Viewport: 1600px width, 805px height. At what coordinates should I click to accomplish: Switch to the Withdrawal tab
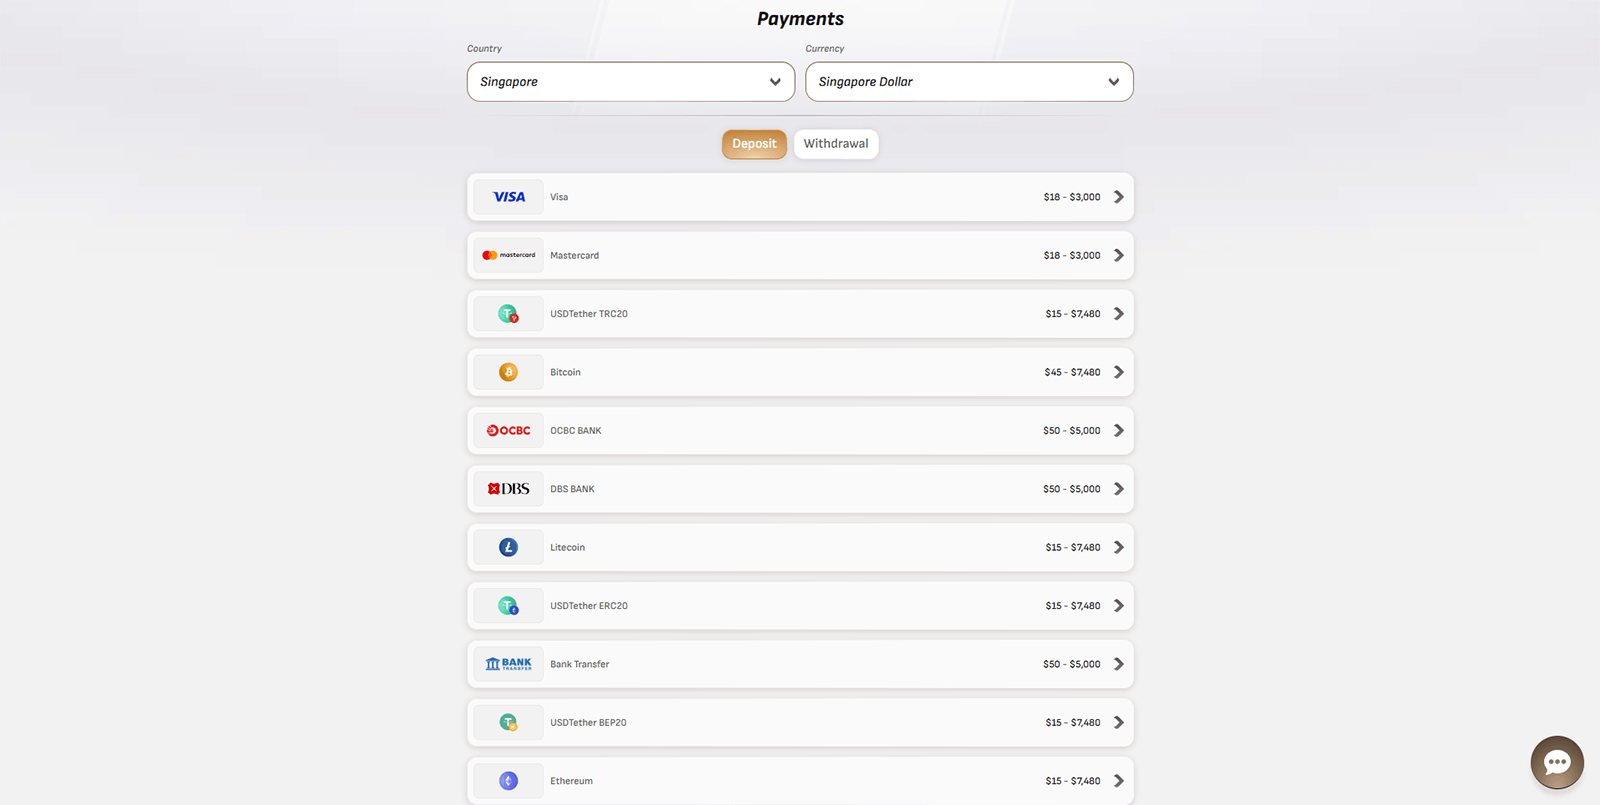836,144
